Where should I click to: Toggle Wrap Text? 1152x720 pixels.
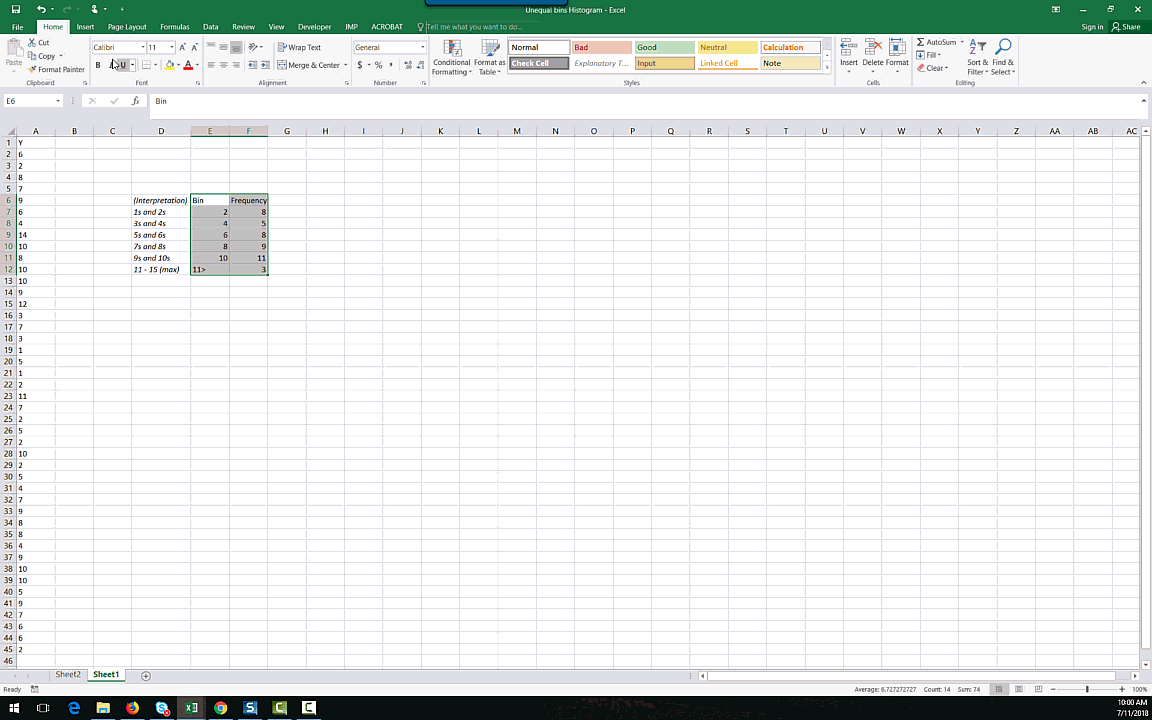click(x=299, y=47)
